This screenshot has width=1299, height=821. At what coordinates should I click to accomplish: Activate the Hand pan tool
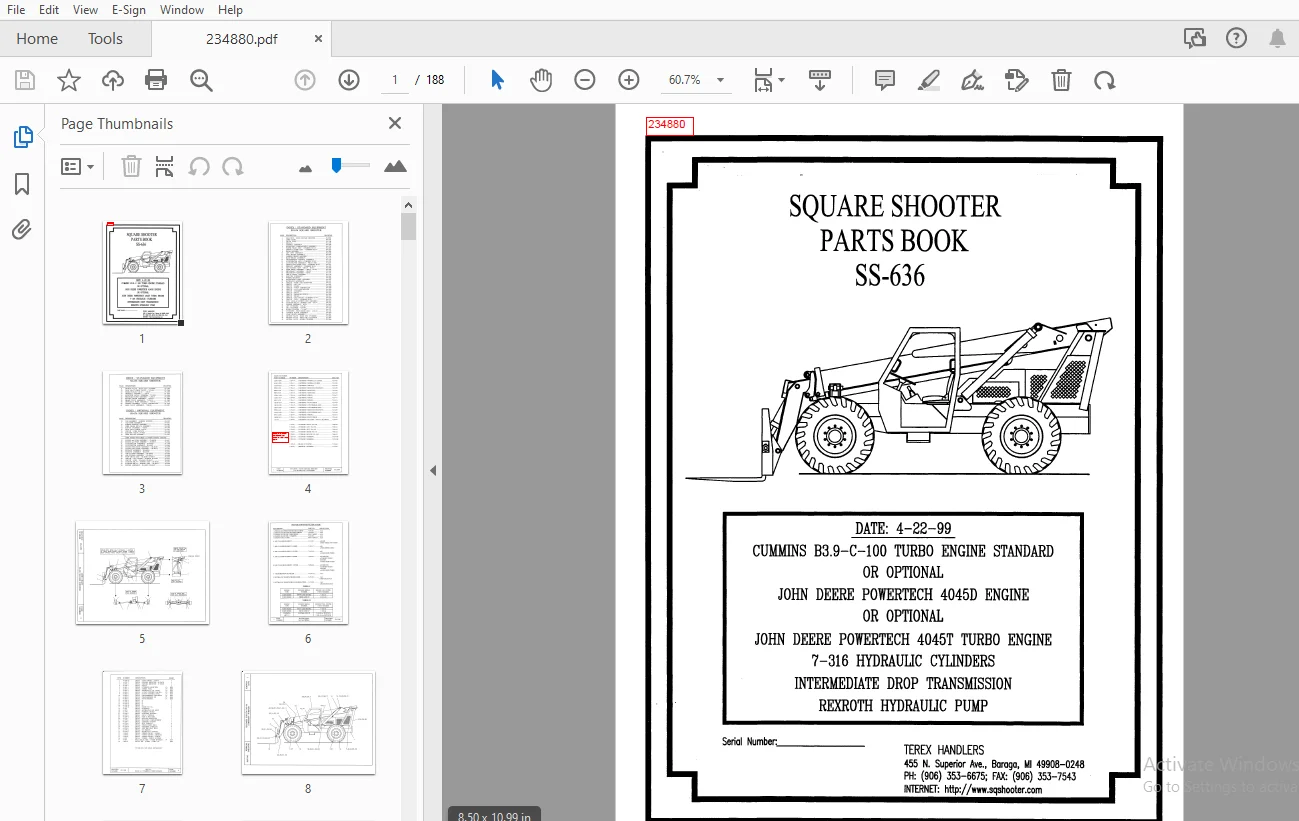tap(541, 80)
